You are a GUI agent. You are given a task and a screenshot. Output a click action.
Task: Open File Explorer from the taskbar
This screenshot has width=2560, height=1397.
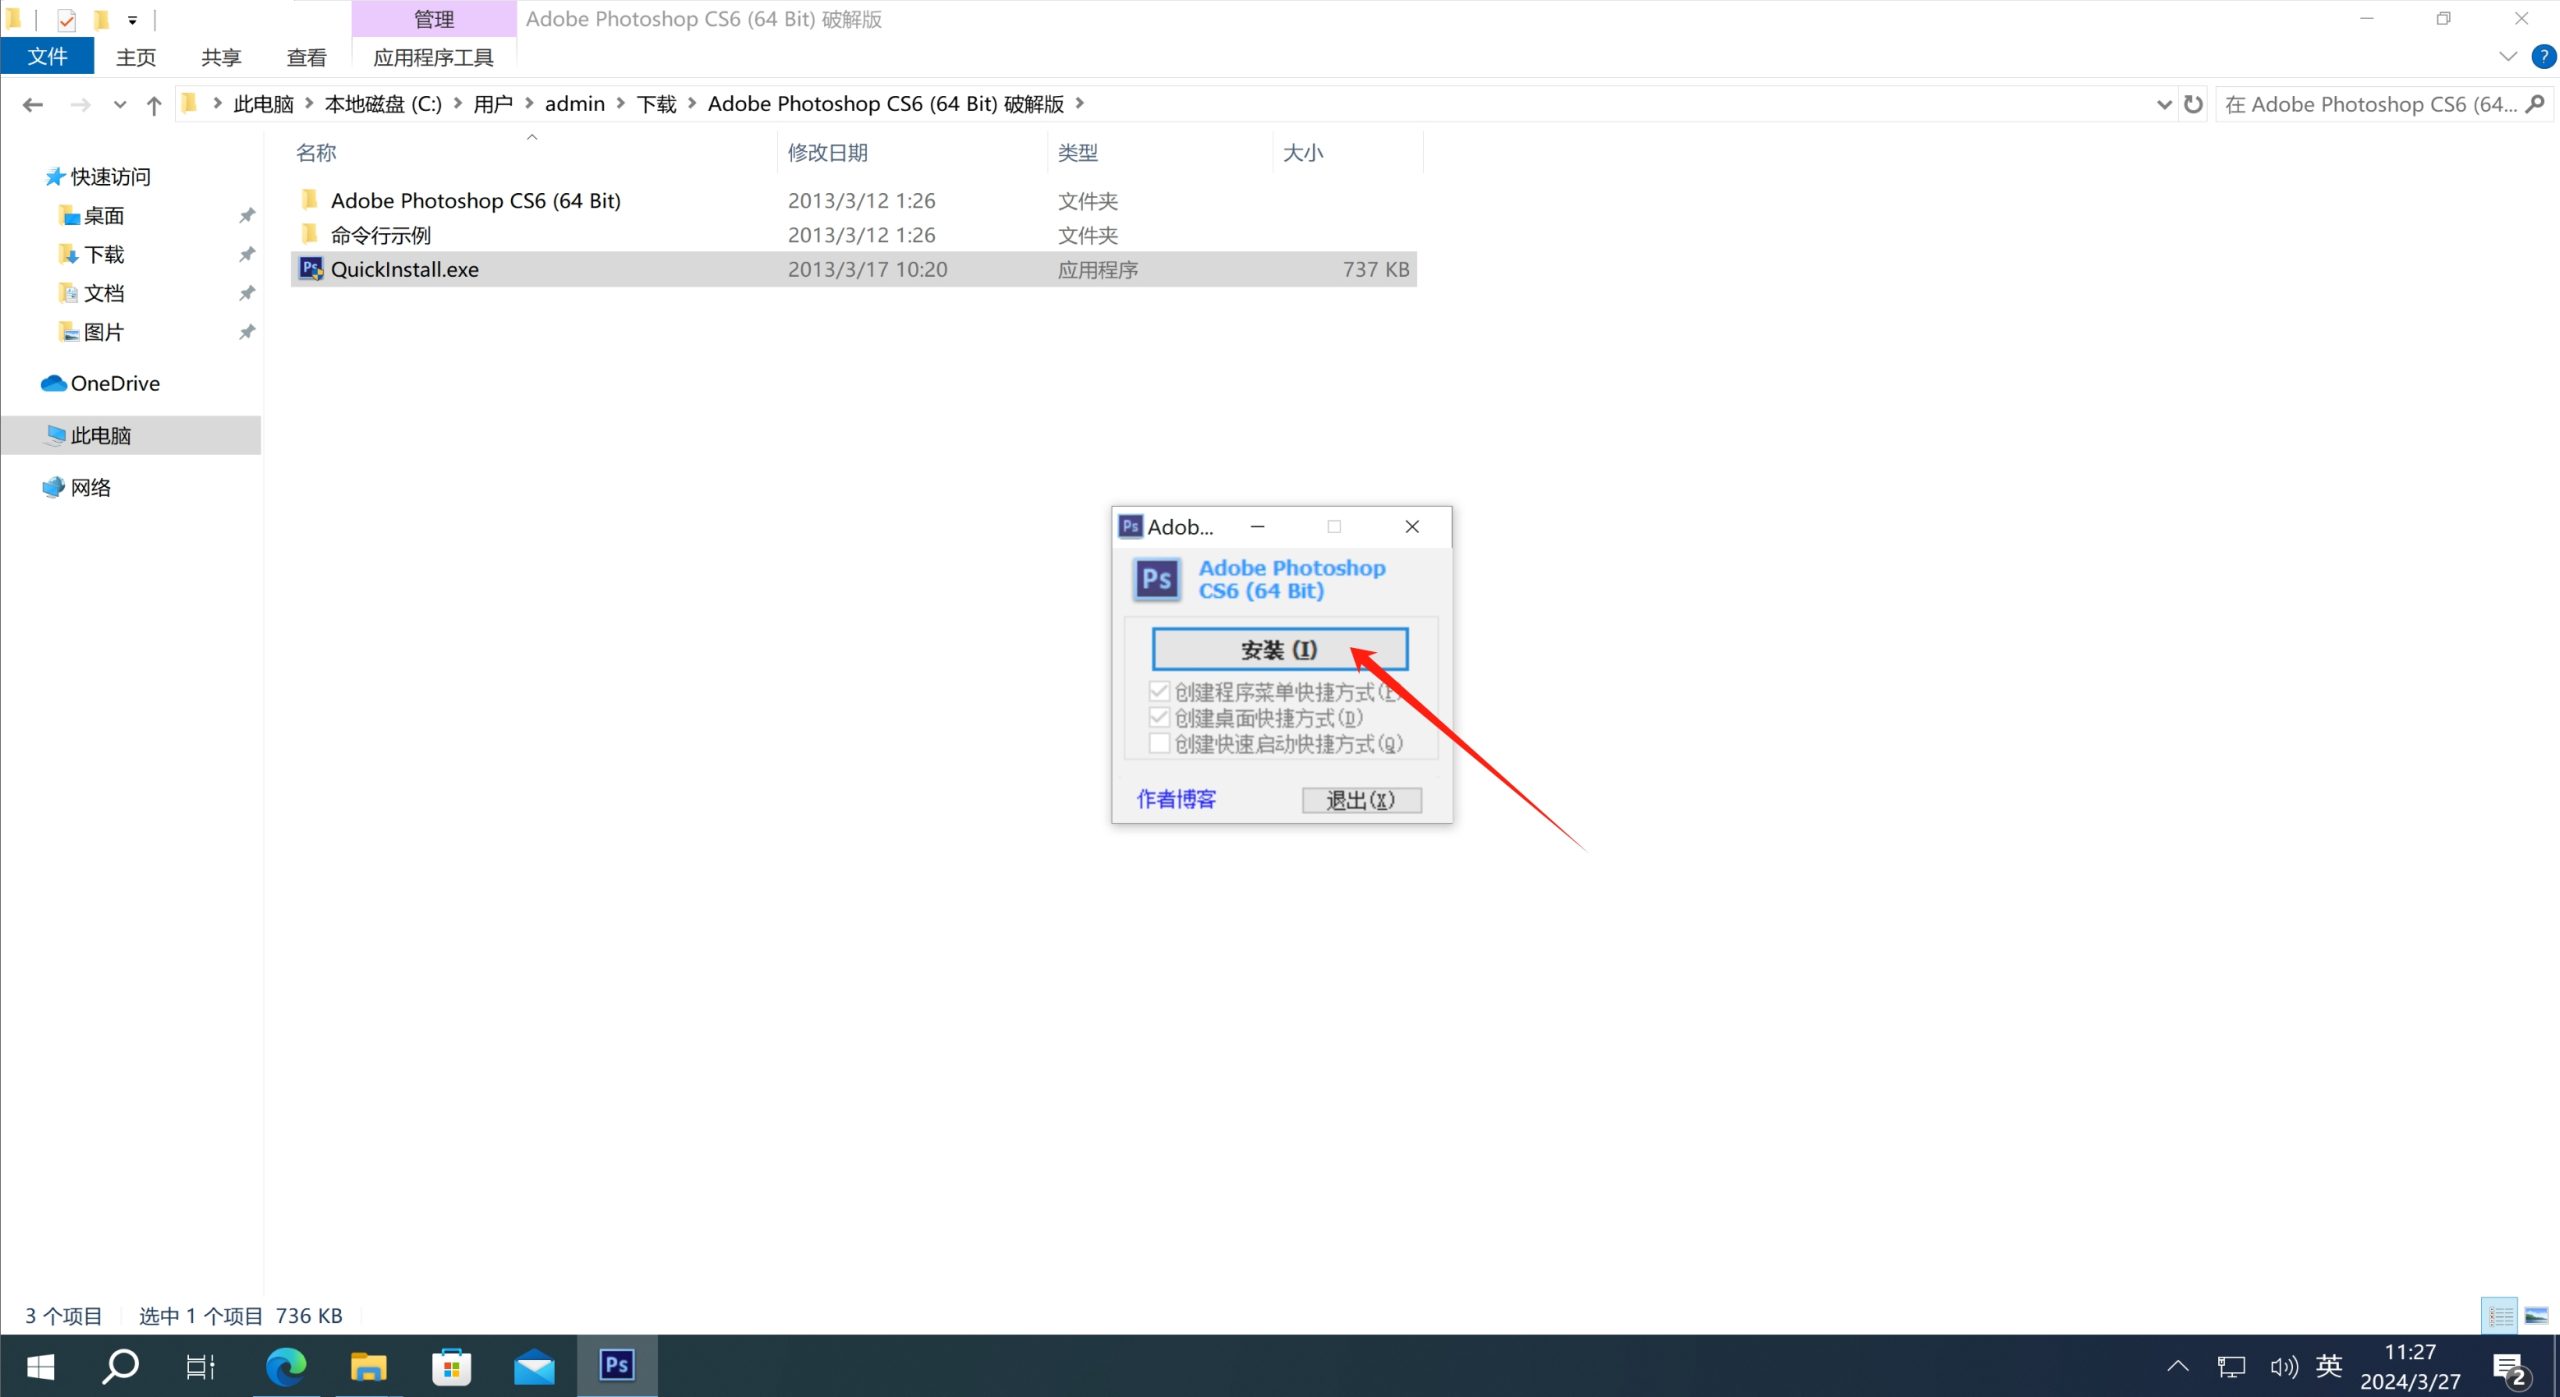click(x=368, y=1366)
